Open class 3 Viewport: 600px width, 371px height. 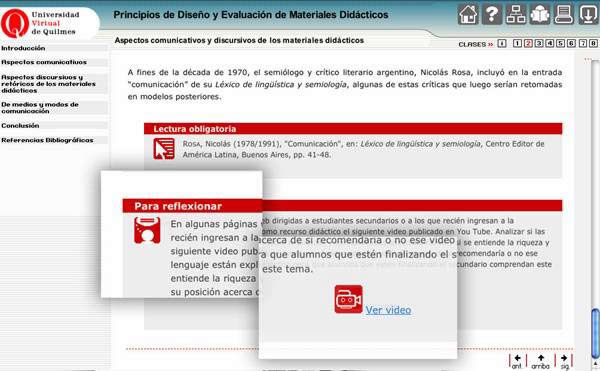(x=539, y=43)
